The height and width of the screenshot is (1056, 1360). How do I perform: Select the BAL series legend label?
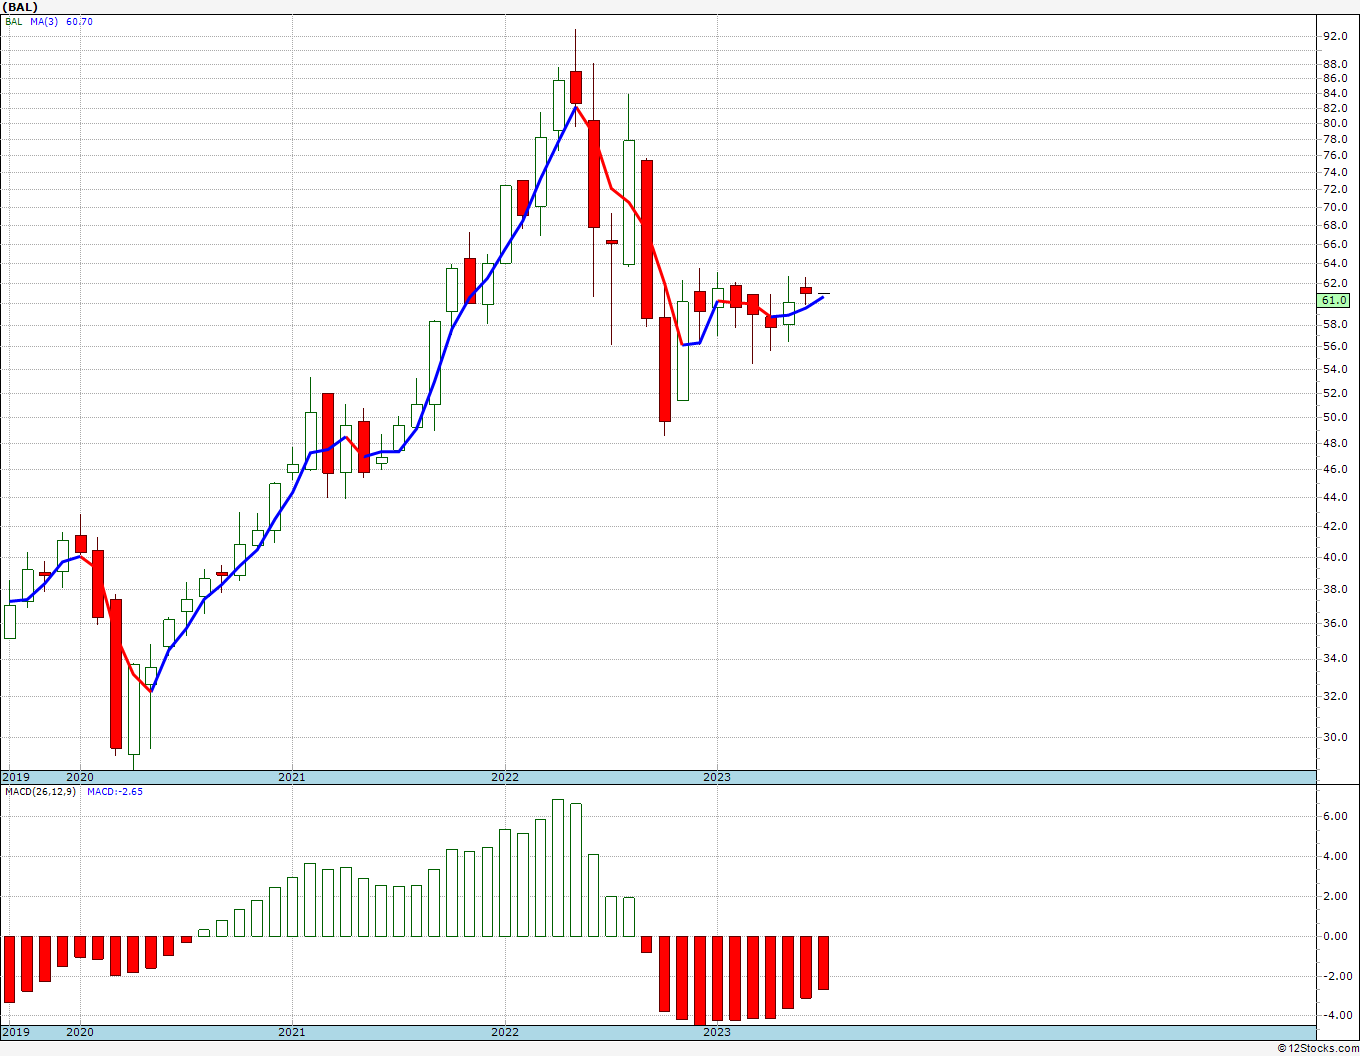[14, 21]
